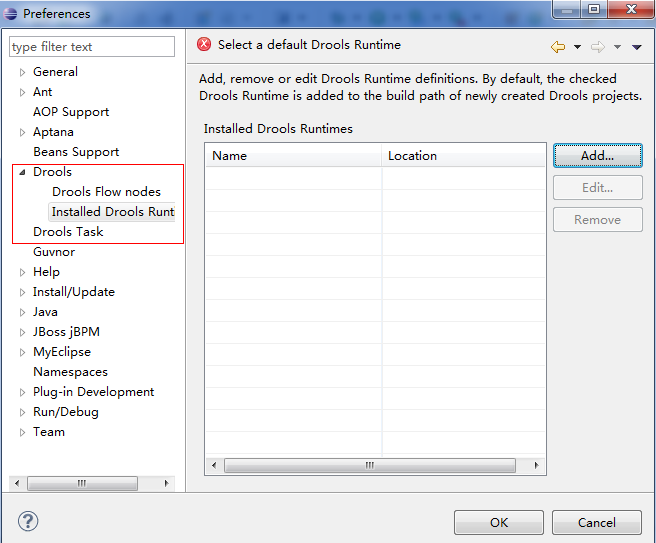Expand the General preferences node

click(x=22, y=72)
